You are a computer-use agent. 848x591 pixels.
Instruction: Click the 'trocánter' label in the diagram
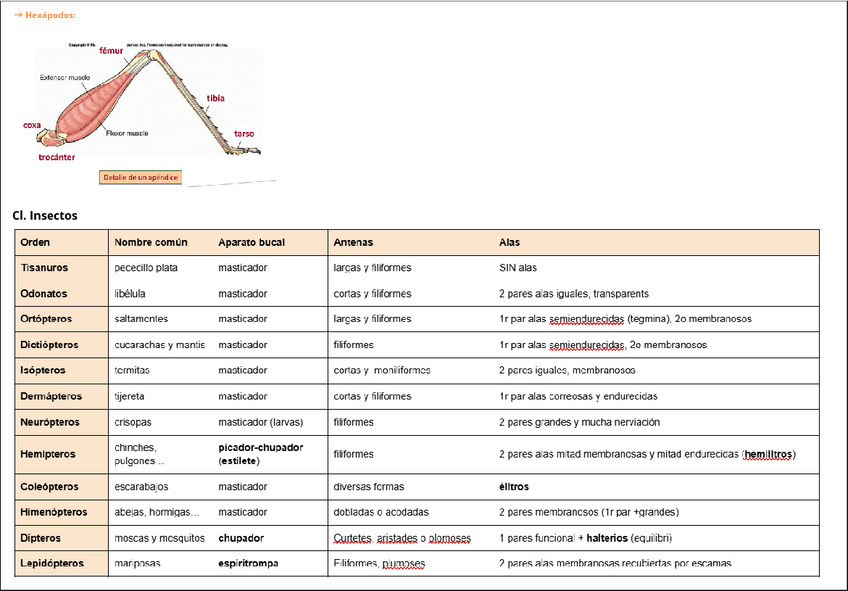tap(57, 157)
